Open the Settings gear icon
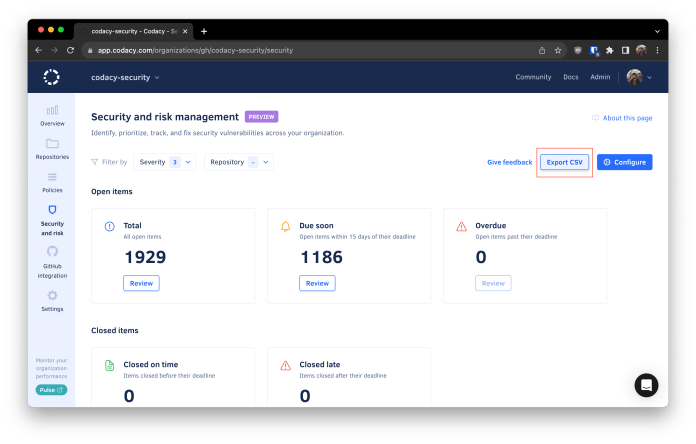696x444 pixels. [x=52, y=295]
